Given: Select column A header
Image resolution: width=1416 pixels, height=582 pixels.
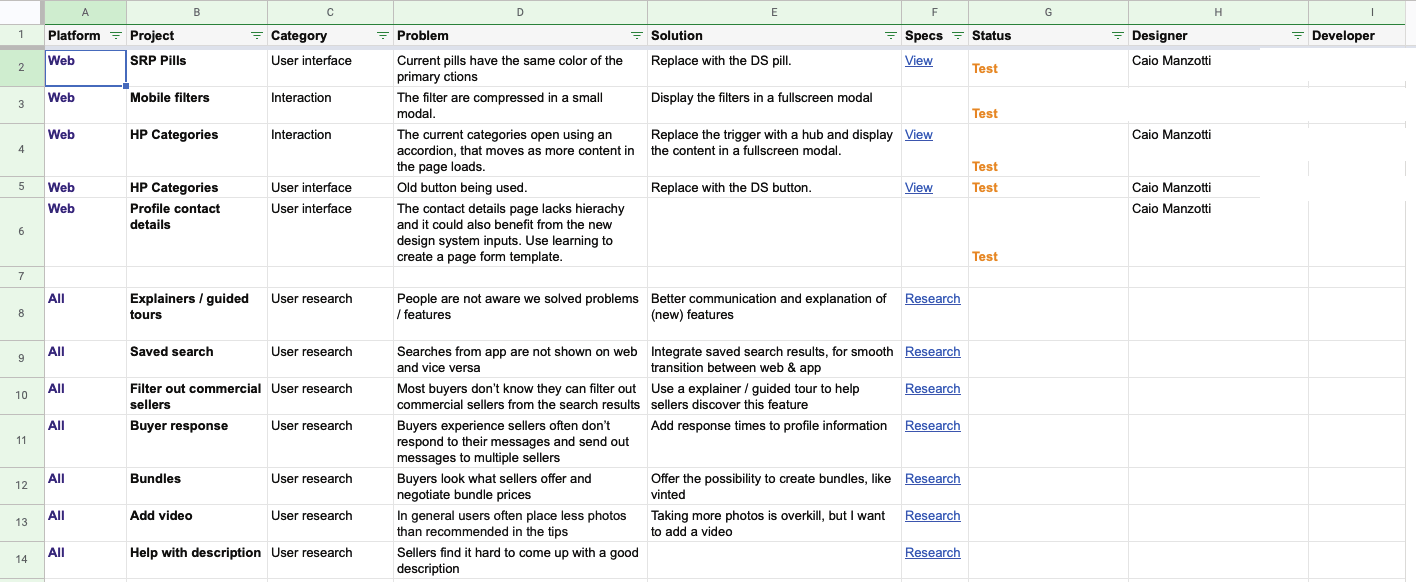Looking at the screenshot, I should pos(85,12).
